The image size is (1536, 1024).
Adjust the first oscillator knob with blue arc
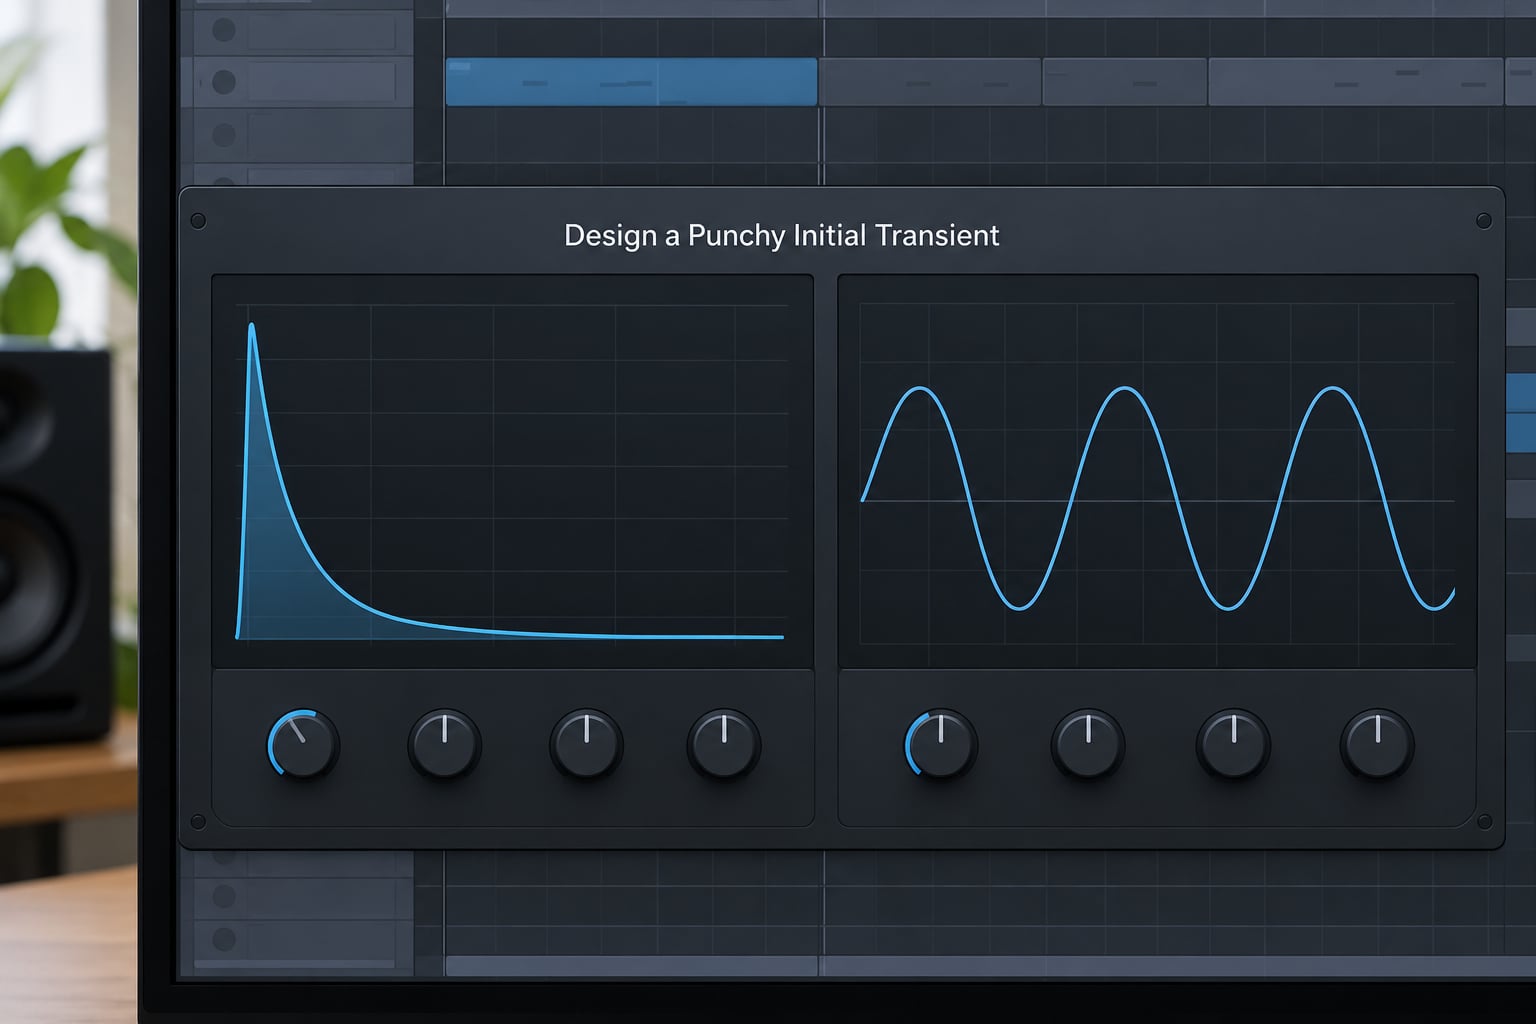tap(940, 744)
